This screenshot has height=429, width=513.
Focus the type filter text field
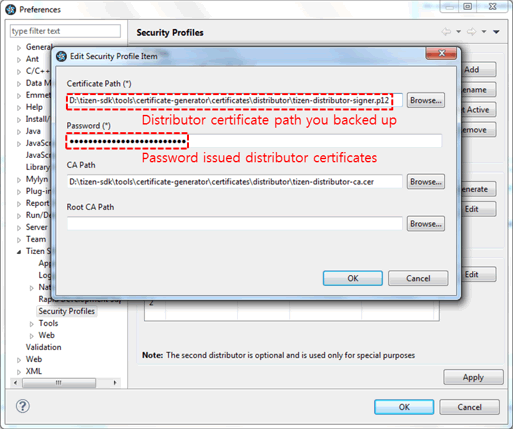click(65, 31)
